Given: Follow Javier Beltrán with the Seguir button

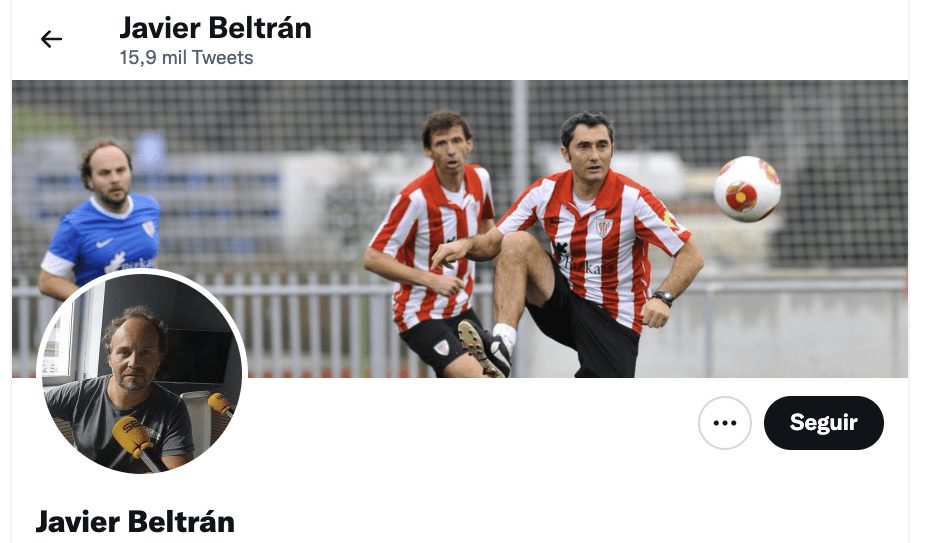Looking at the screenshot, I should click(823, 423).
